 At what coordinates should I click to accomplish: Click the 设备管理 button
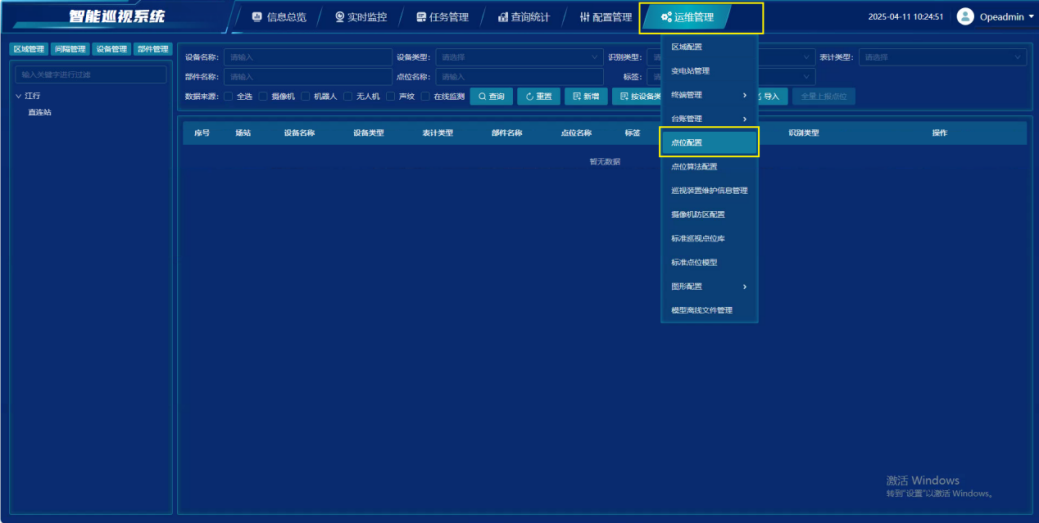point(111,49)
